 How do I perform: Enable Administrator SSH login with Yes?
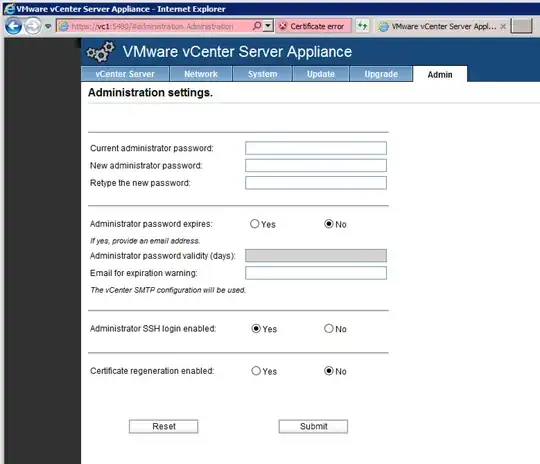(256, 329)
